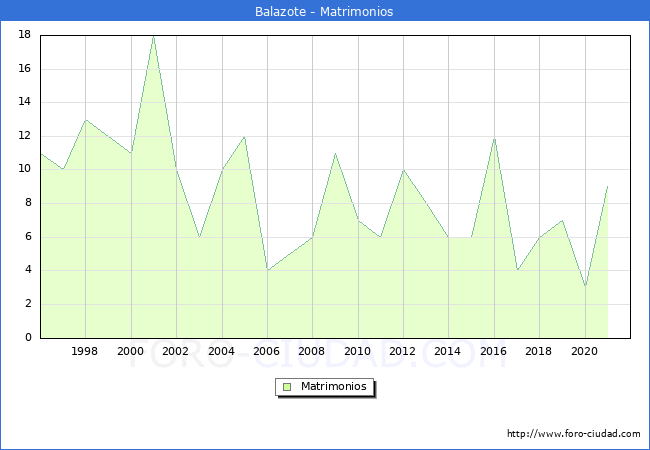This screenshot has height=450, width=650.
Task: Click the 8 y-axis label
Action: pyautogui.click(x=28, y=203)
